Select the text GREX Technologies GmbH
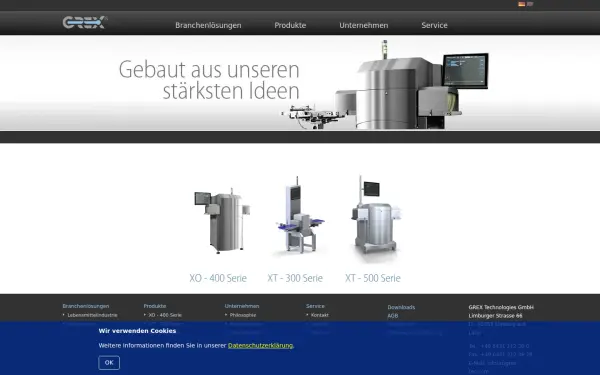Viewport: 600px width, 375px height. 501,307
